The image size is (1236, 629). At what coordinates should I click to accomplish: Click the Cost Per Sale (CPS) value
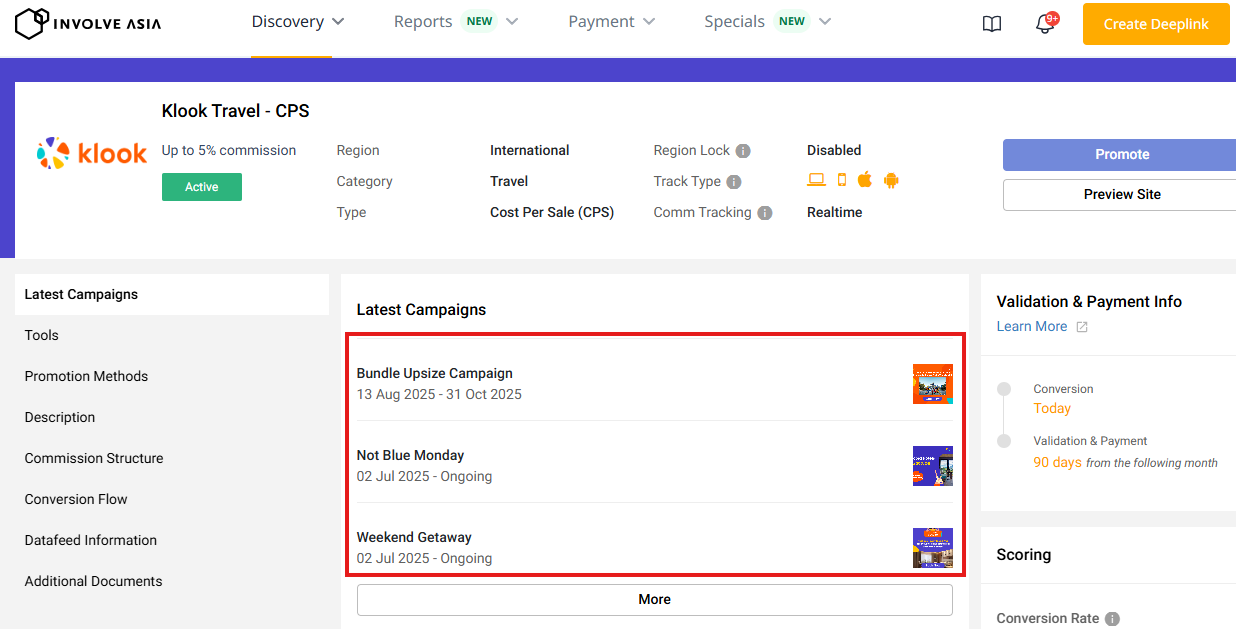click(x=552, y=213)
